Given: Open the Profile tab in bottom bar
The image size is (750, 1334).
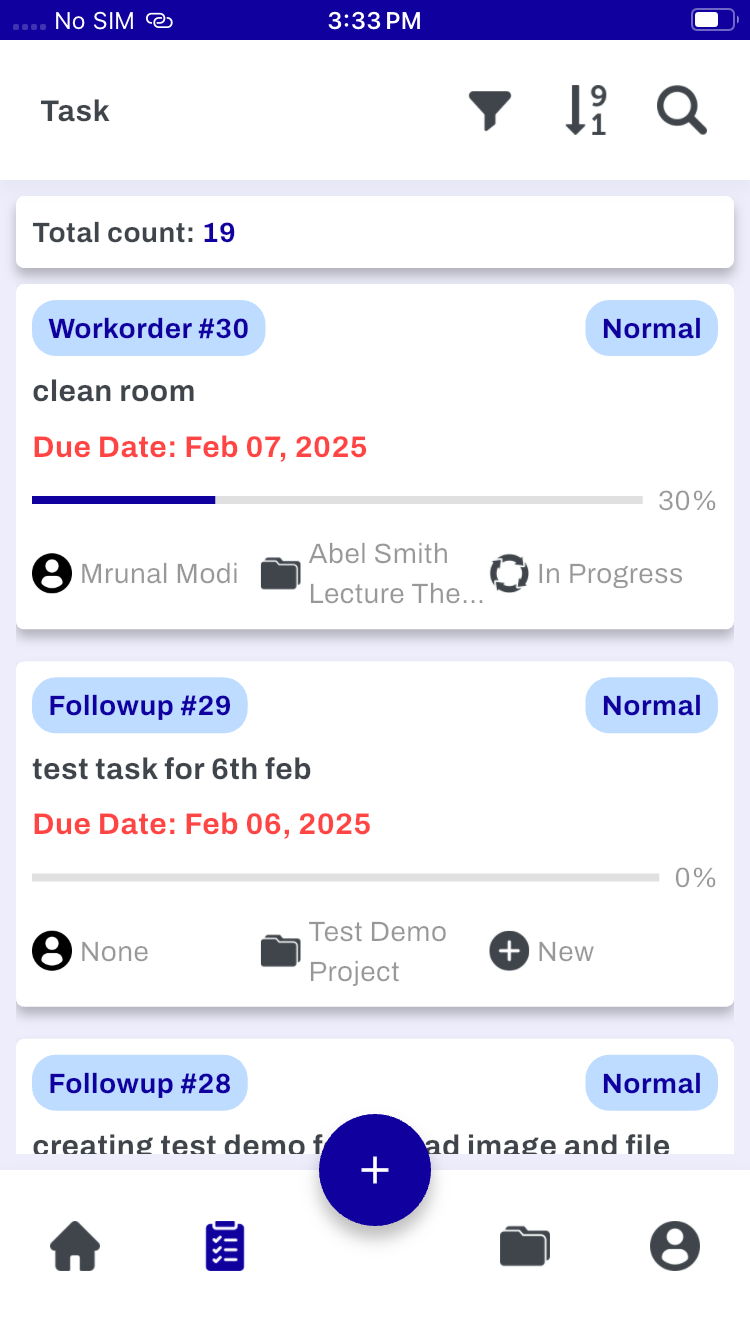Looking at the screenshot, I should (675, 1247).
